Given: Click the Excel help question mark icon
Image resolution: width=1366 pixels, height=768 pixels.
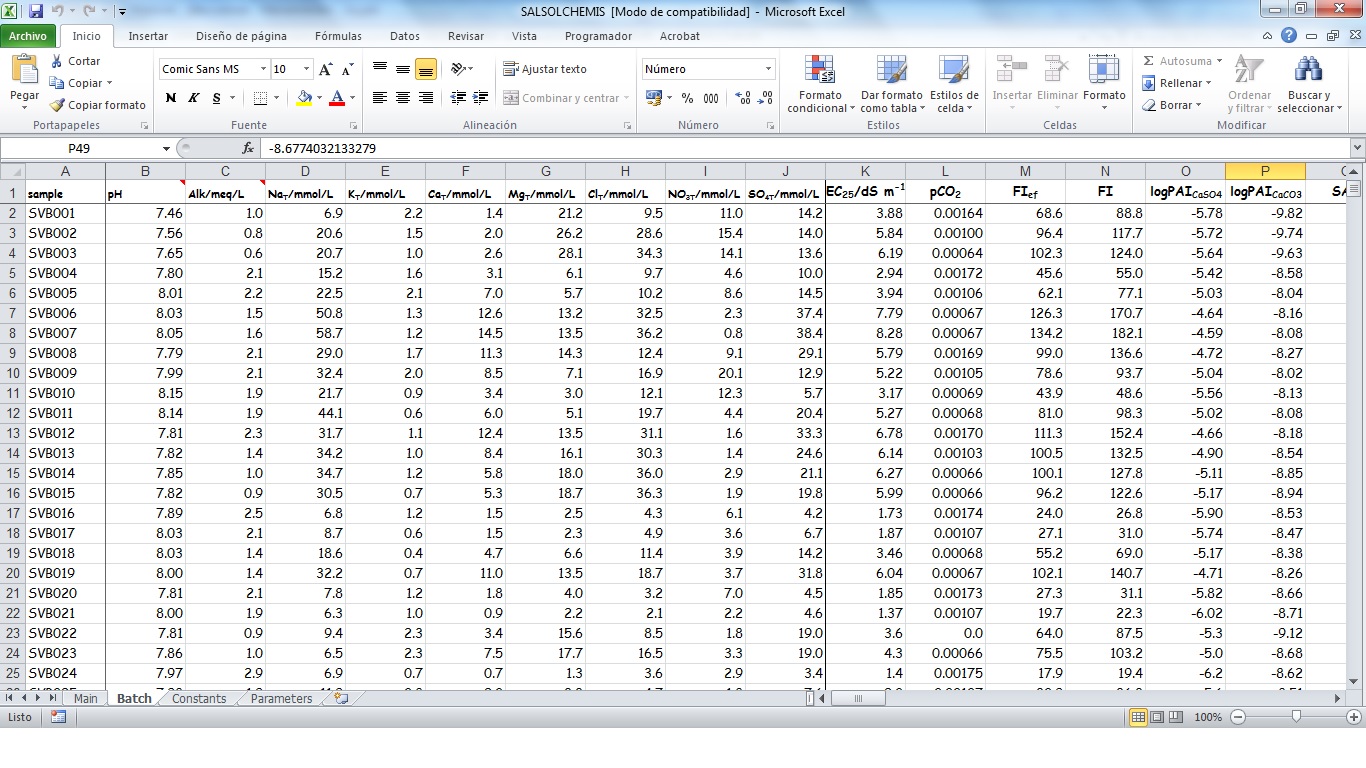Looking at the screenshot, I should [x=1289, y=35].
